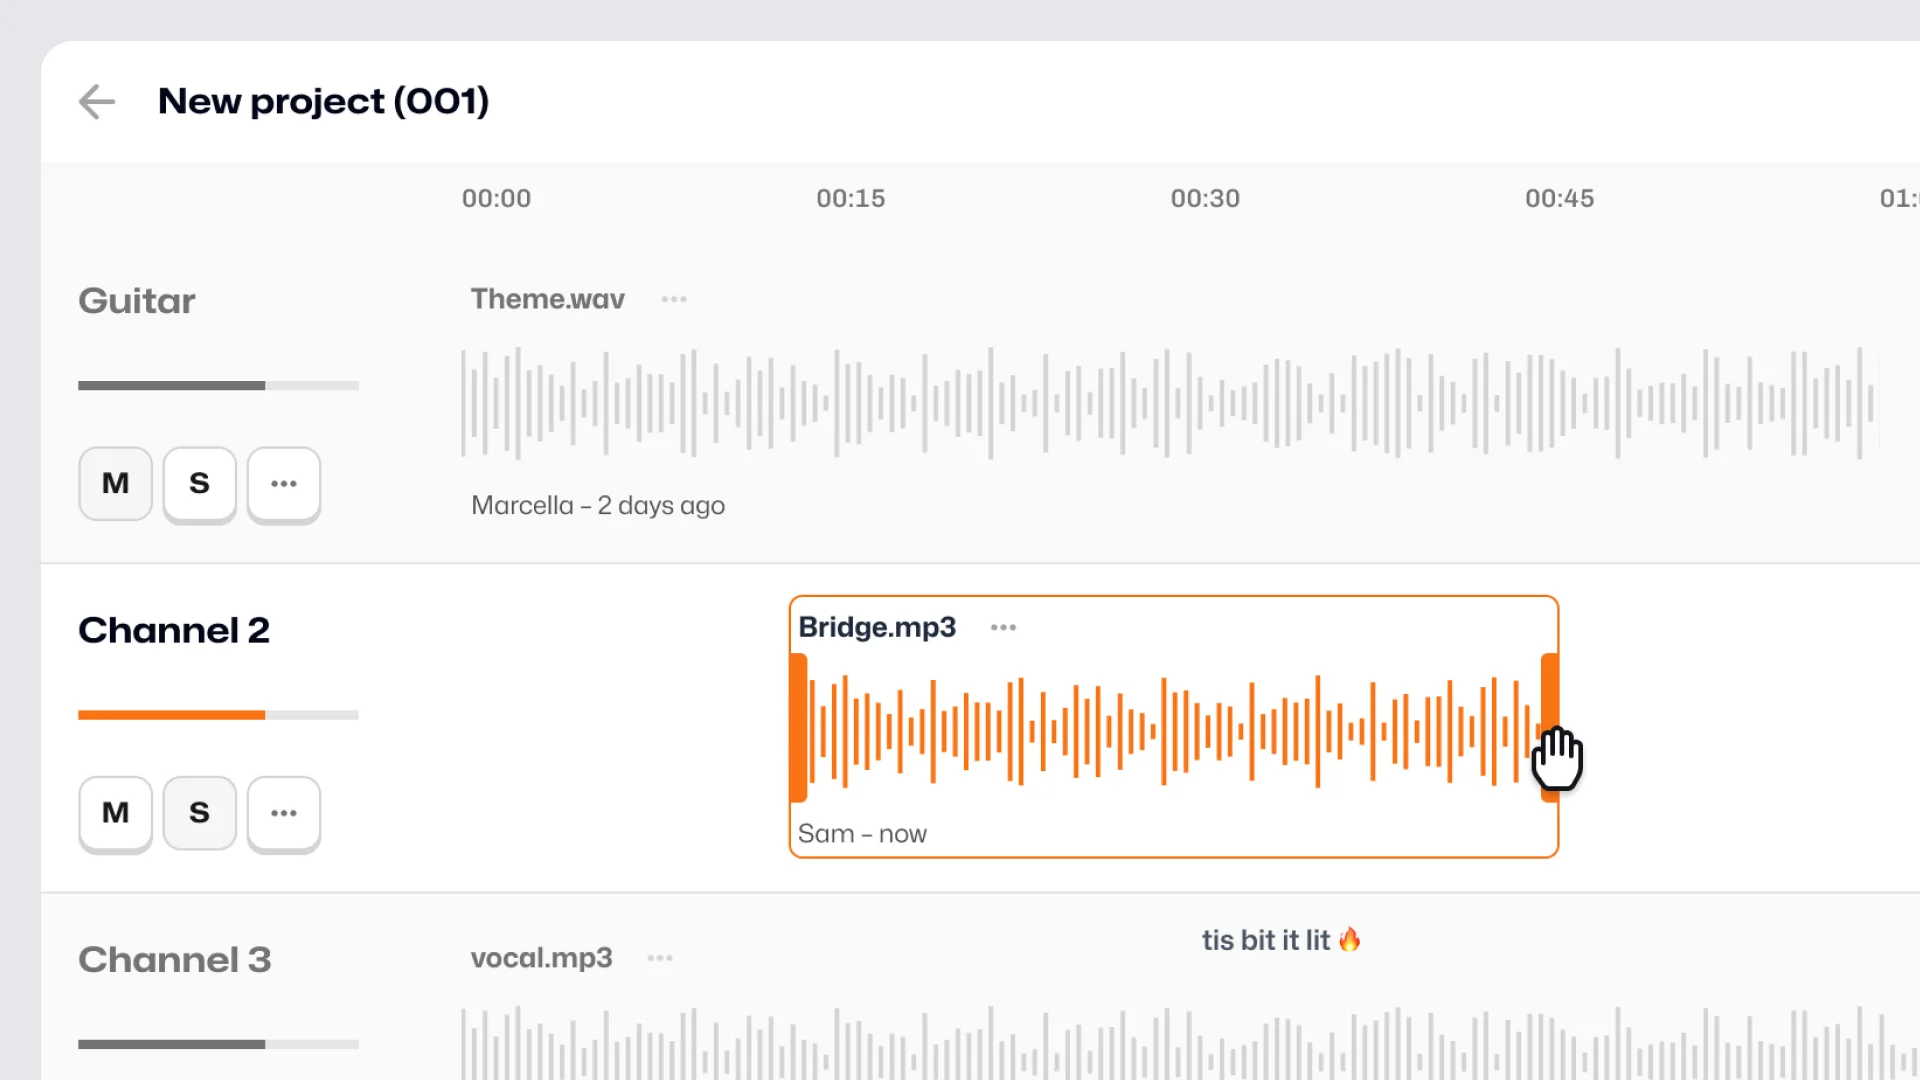The width and height of the screenshot is (1920, 1080).
Task: Mute the Guitar track
Action: click(x=116, y=483)
